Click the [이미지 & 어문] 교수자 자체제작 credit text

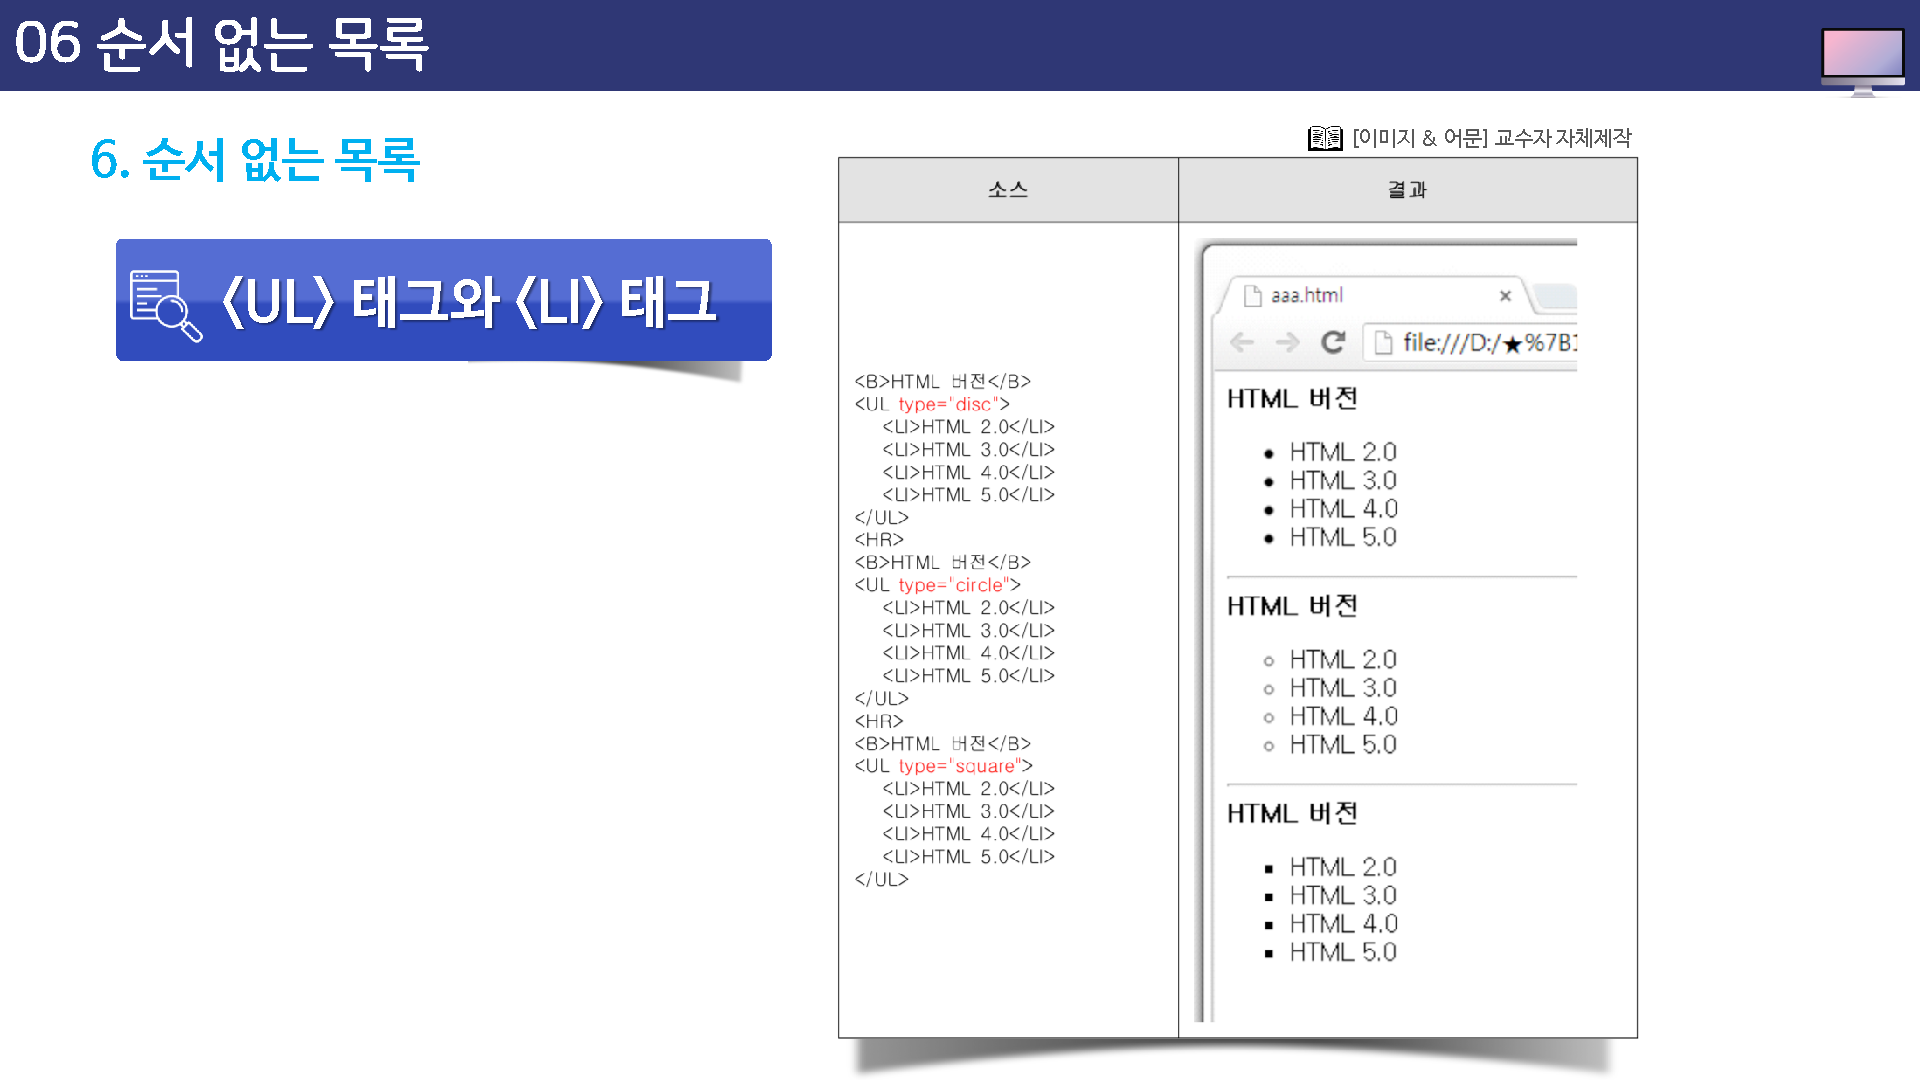pyautogui.click(x=1491, y=138)
